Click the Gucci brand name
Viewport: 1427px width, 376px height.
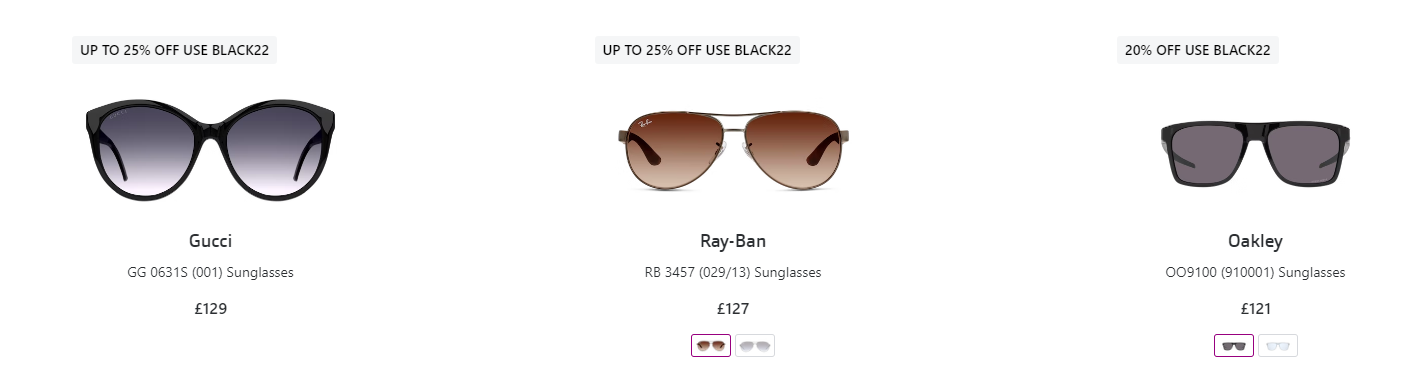click(210, 241)
